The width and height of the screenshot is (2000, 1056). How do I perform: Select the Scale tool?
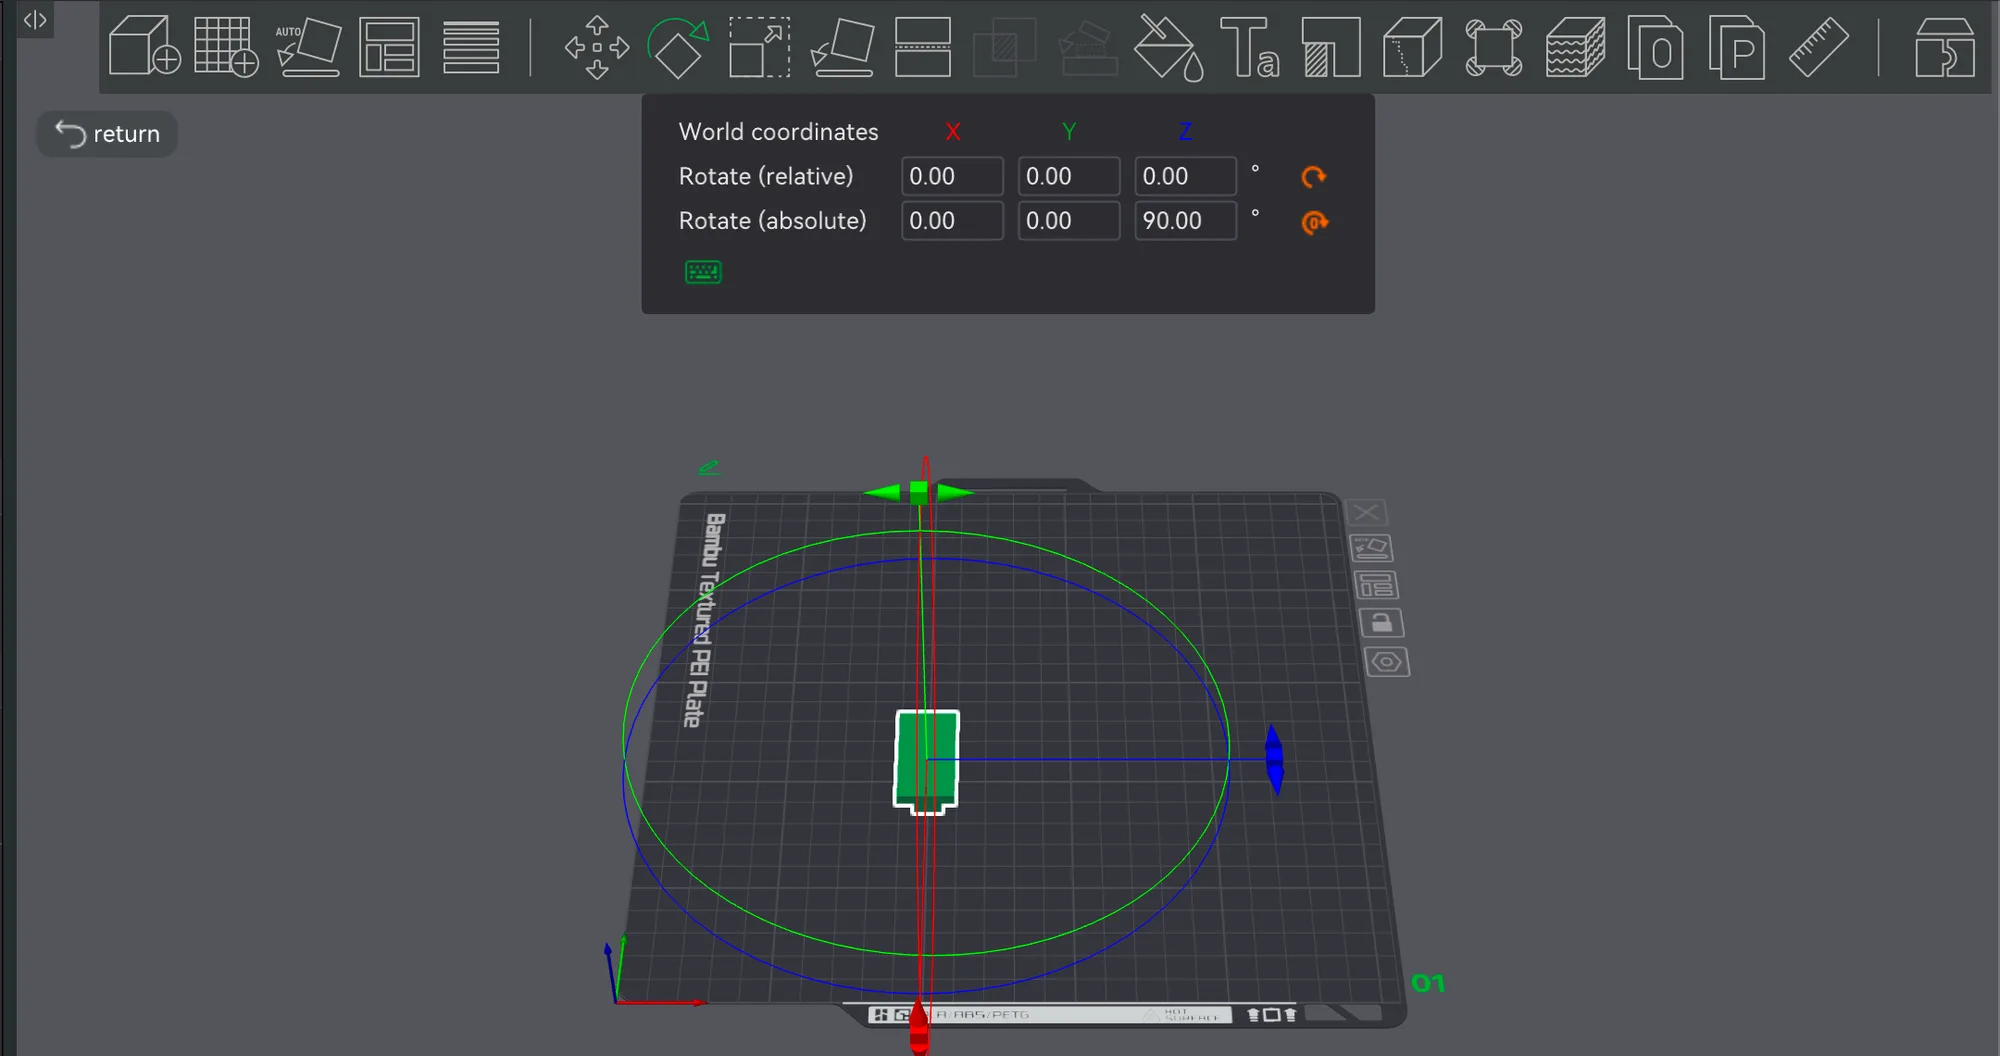760,47
